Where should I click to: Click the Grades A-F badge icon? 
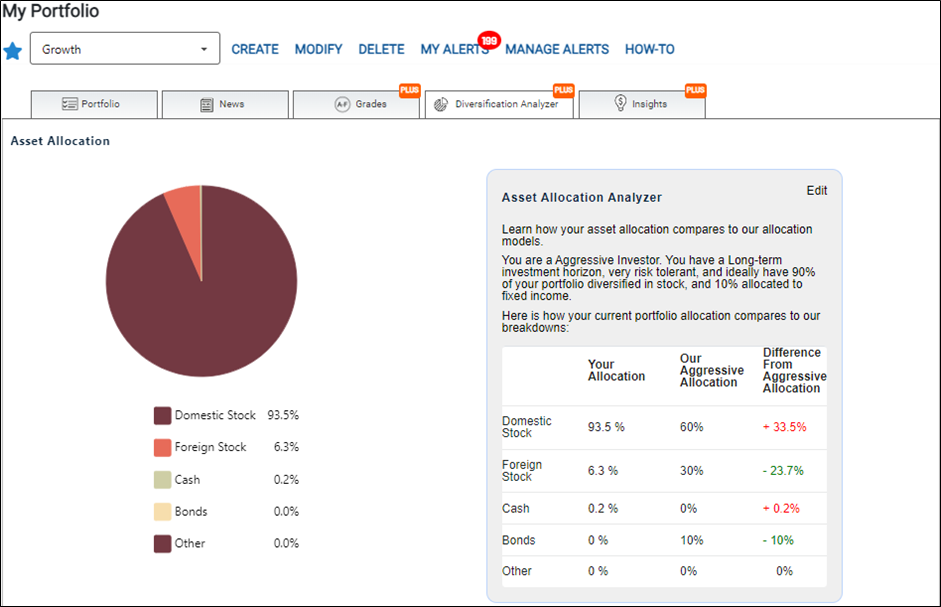[342, 104]
